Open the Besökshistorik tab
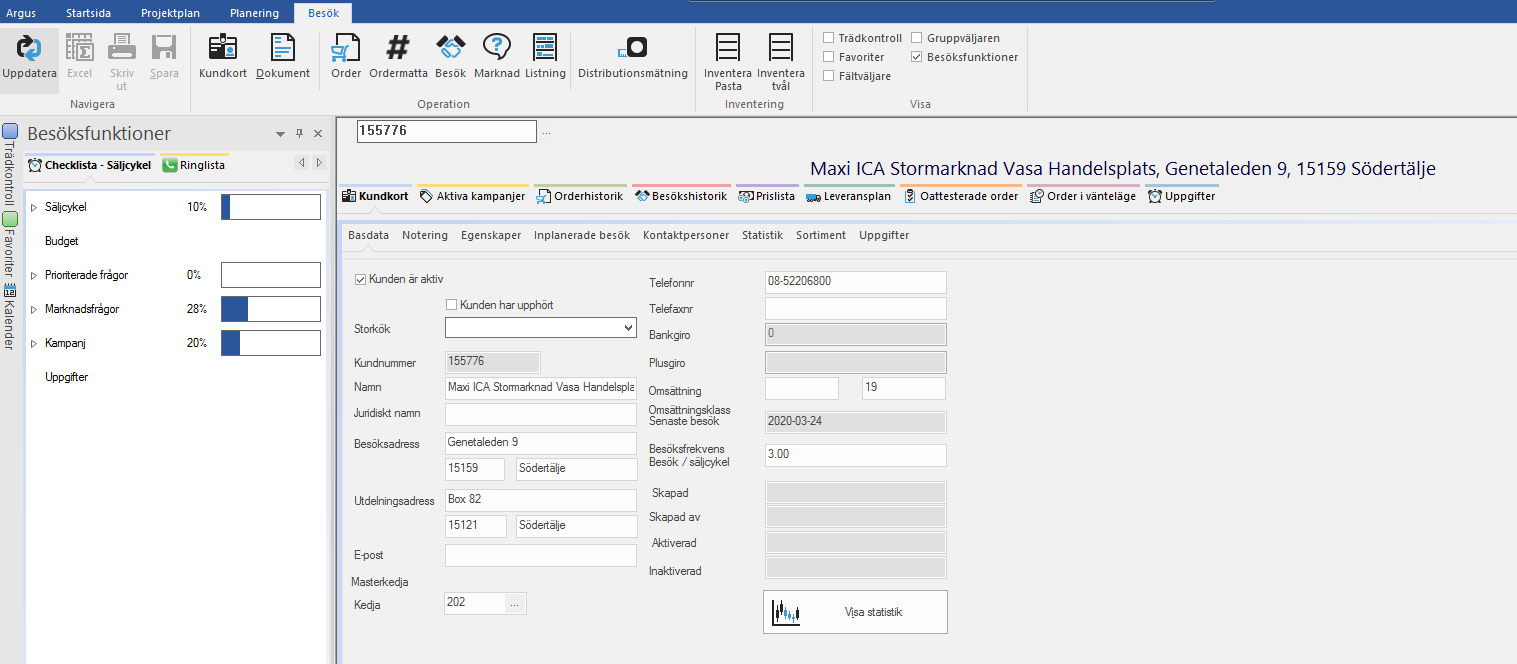 (x=681, y=196)
